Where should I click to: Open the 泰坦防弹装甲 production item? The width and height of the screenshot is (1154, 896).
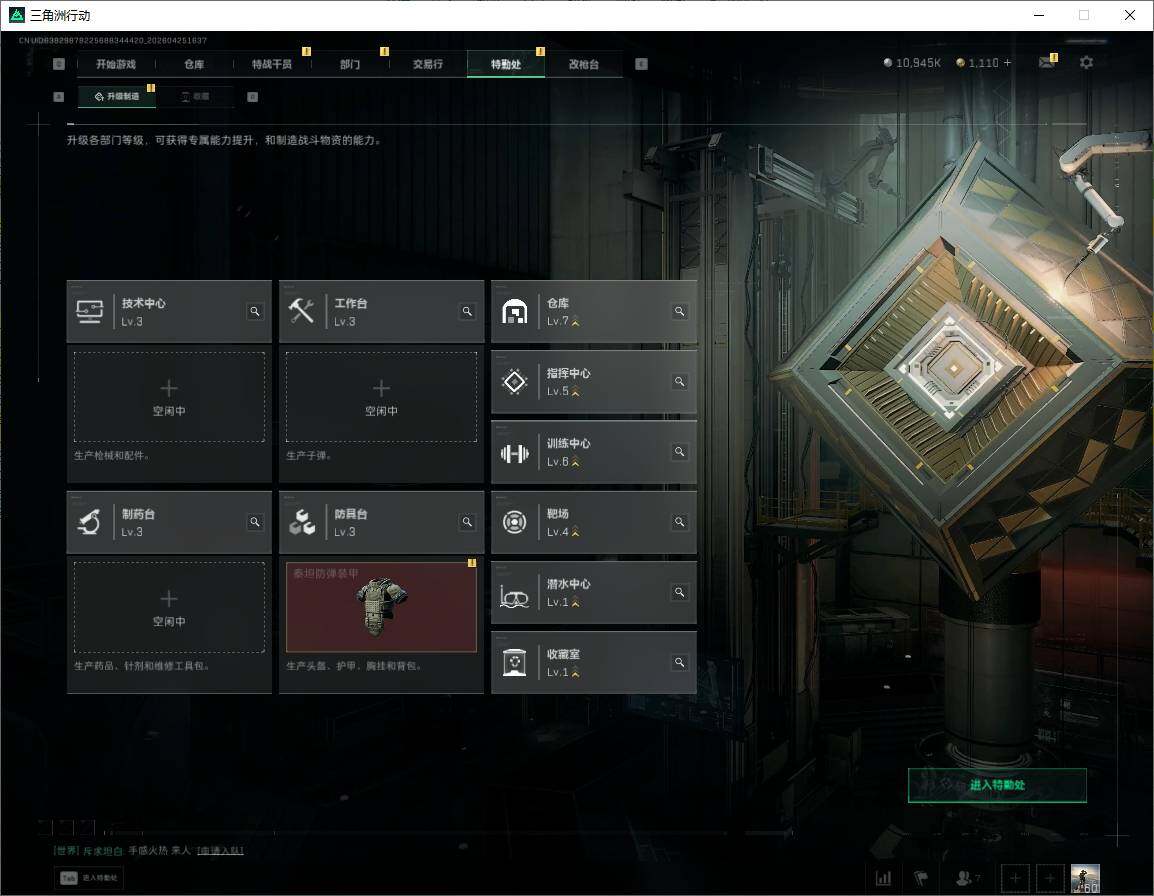(x=381, y=607)
